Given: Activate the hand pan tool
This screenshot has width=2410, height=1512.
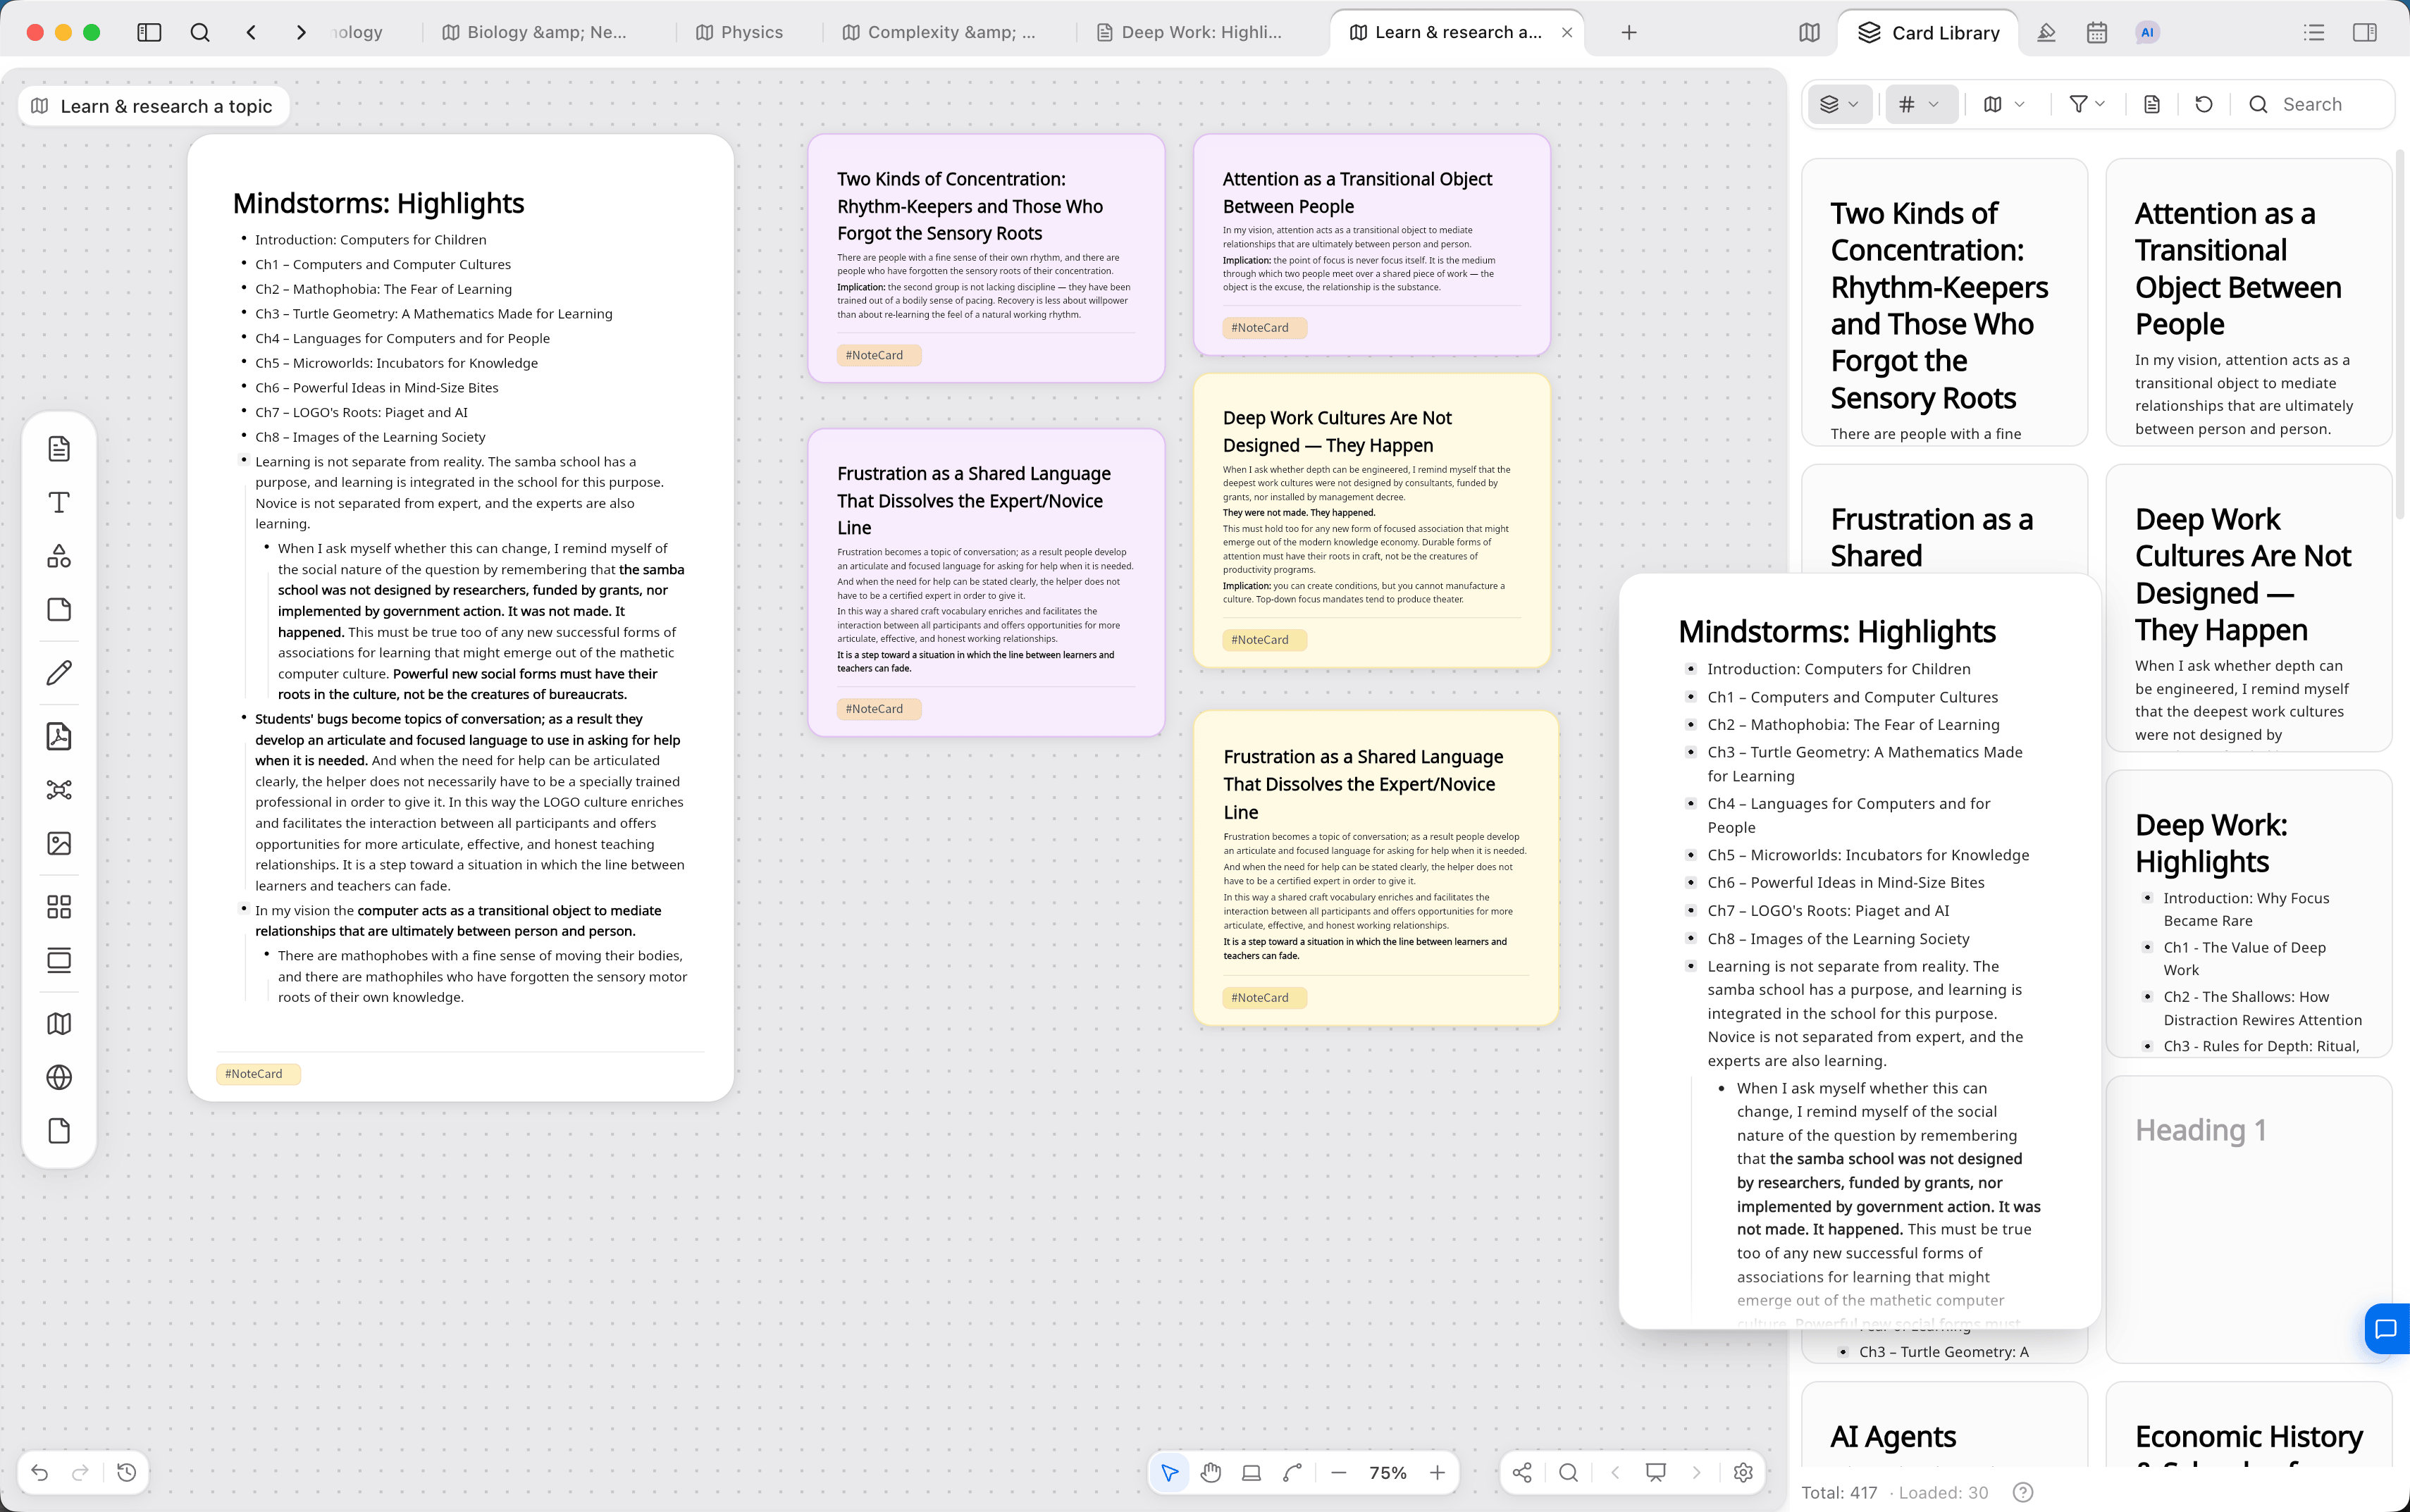Looking at the screenshot, I should click(x=1211, y=1472).
